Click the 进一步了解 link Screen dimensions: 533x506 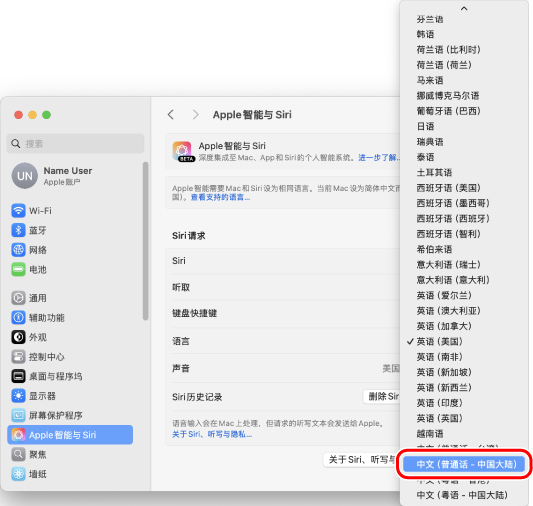[x=379, y=158]
